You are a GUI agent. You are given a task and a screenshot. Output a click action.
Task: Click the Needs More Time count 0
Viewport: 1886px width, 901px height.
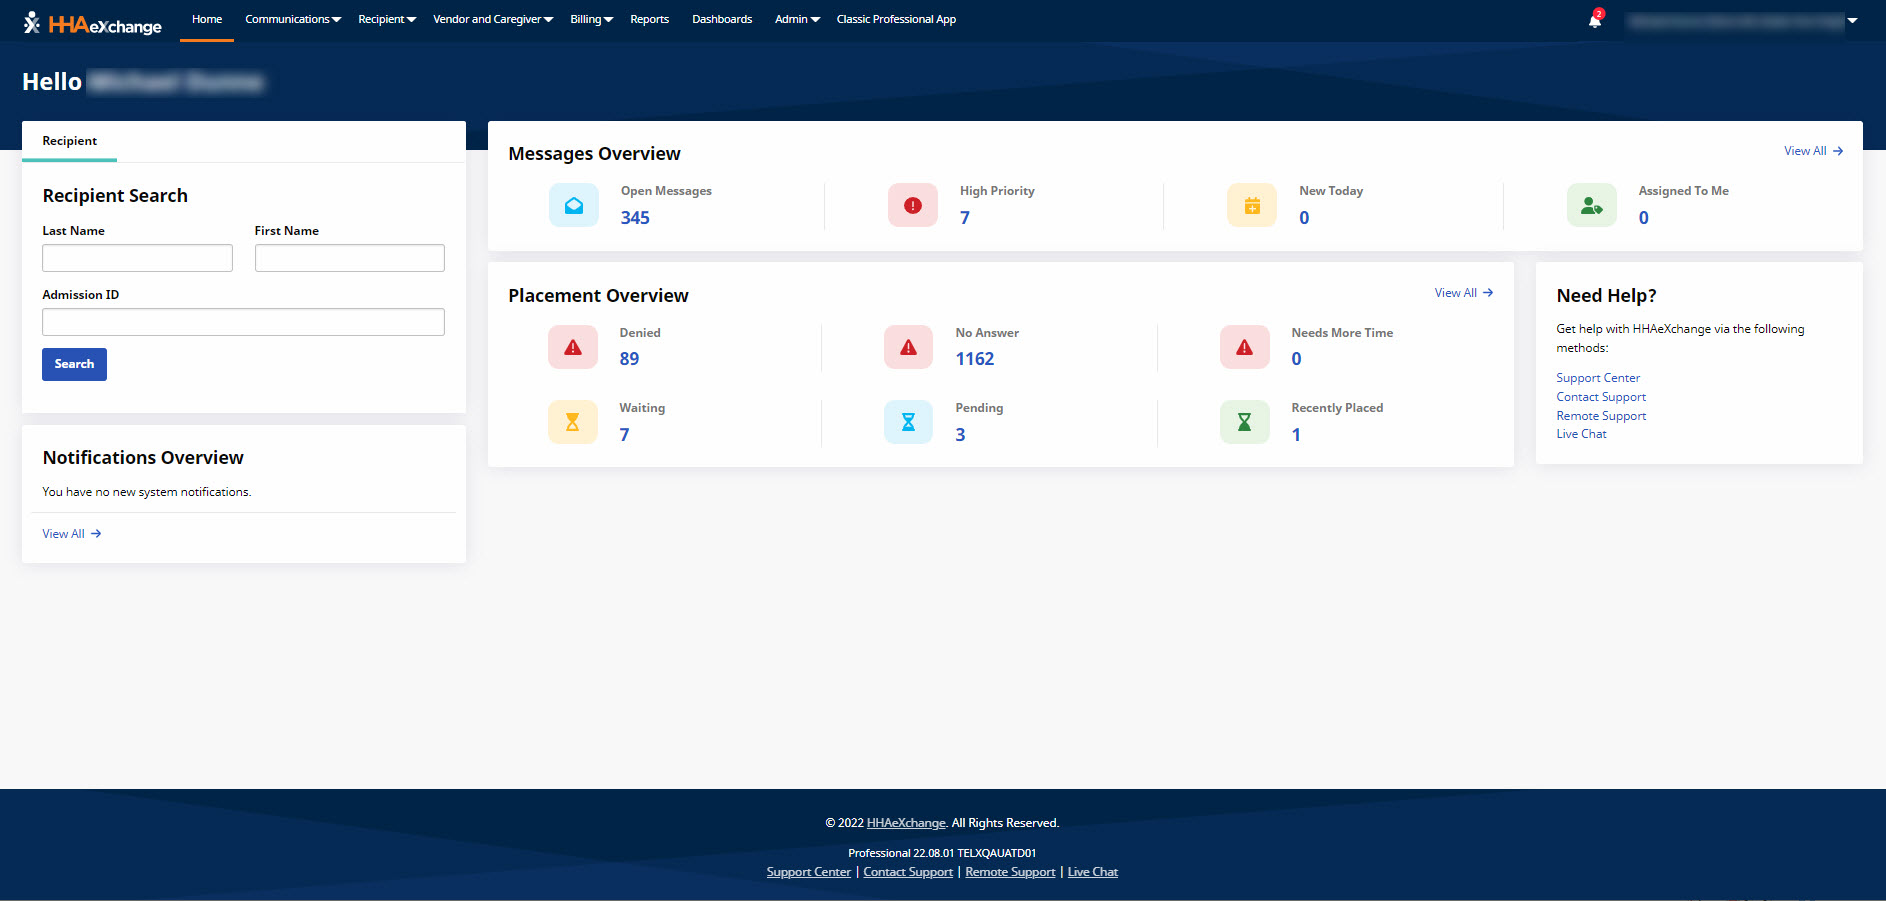pyautogui.click(x=1296, y=359)
